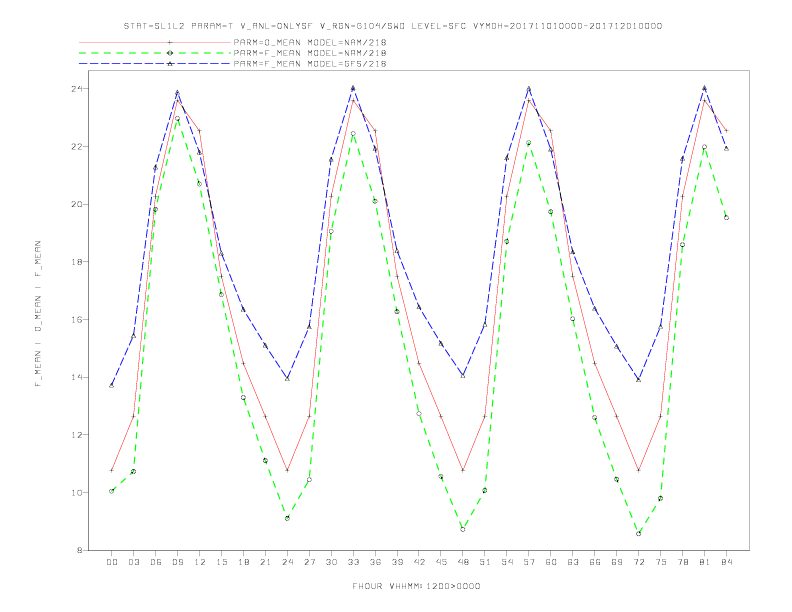
Task: Click x-axis forecast hour label 51
Action: 485,562
